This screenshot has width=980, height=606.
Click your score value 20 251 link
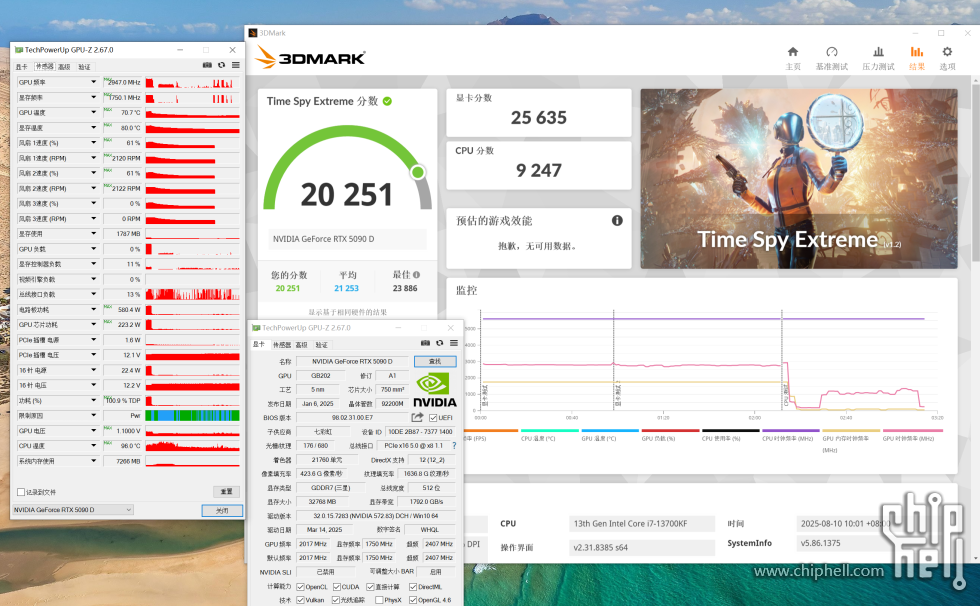pos(288,288)
